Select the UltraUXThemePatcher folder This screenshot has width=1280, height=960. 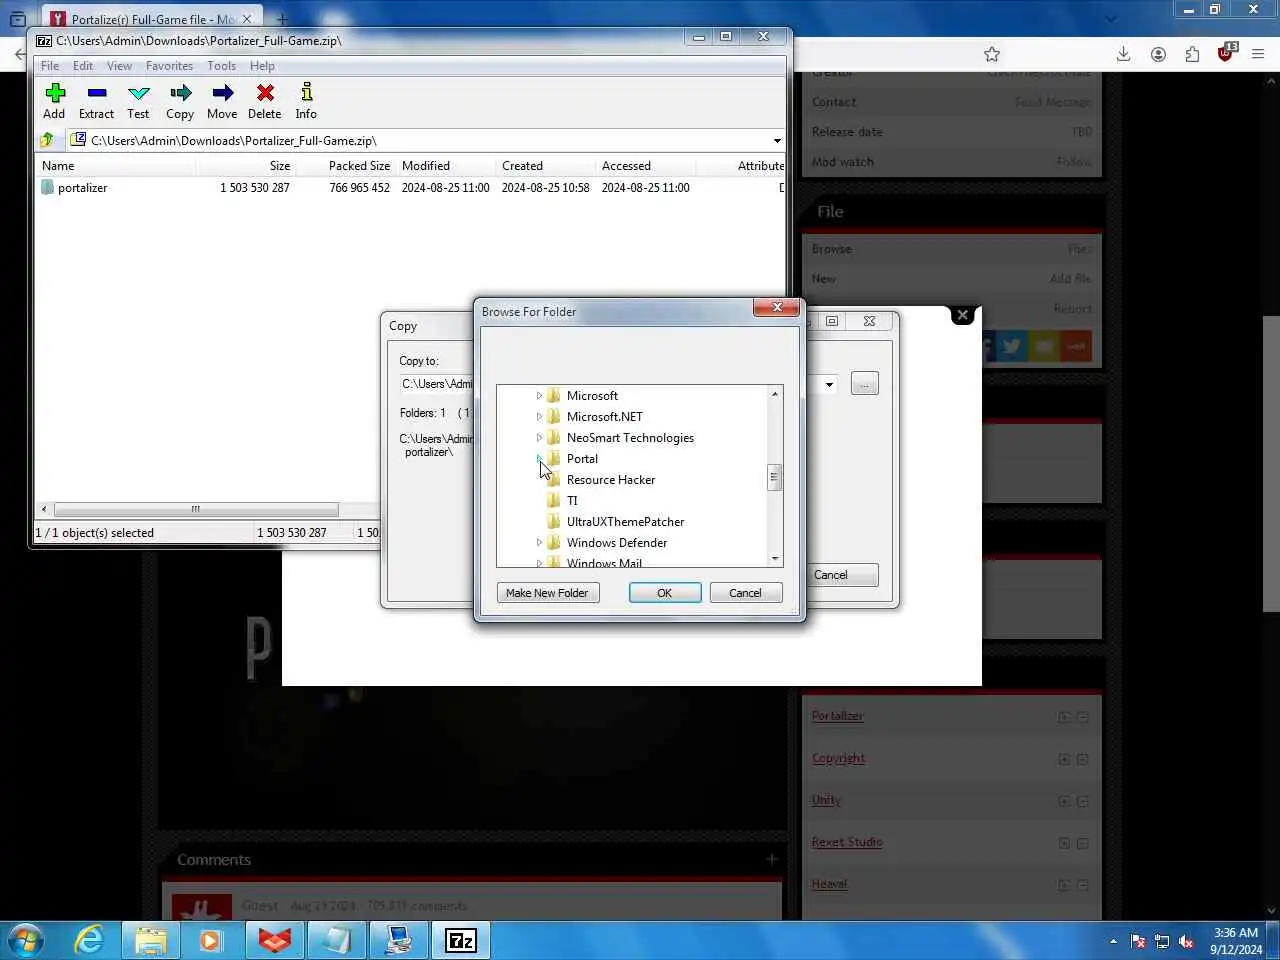pyautogui.click(x=625, y=522)
